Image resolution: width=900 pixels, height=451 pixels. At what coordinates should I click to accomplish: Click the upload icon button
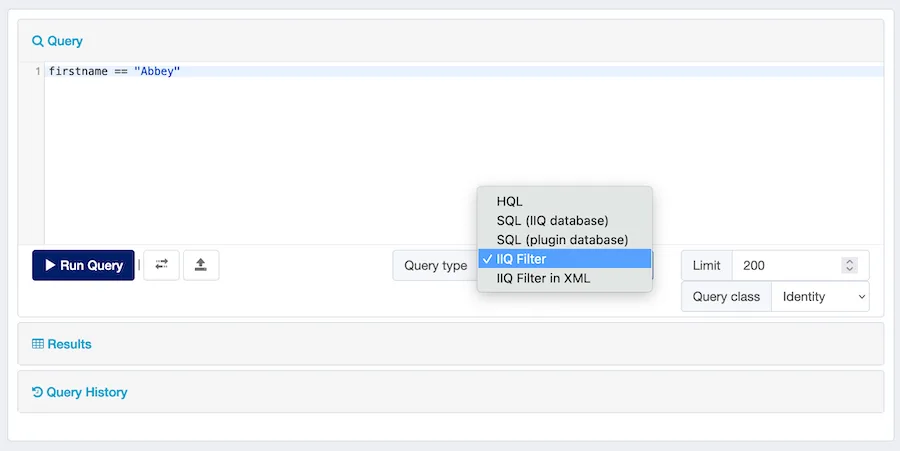[200, 265]
